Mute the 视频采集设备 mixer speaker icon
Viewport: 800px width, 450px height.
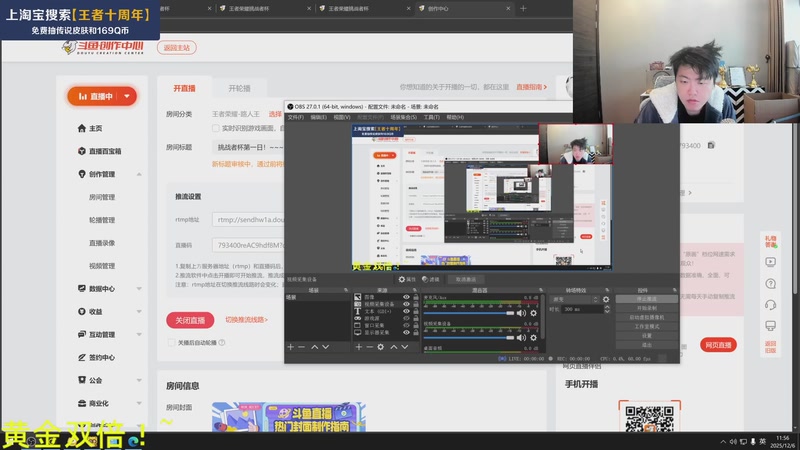pos(521,337)
